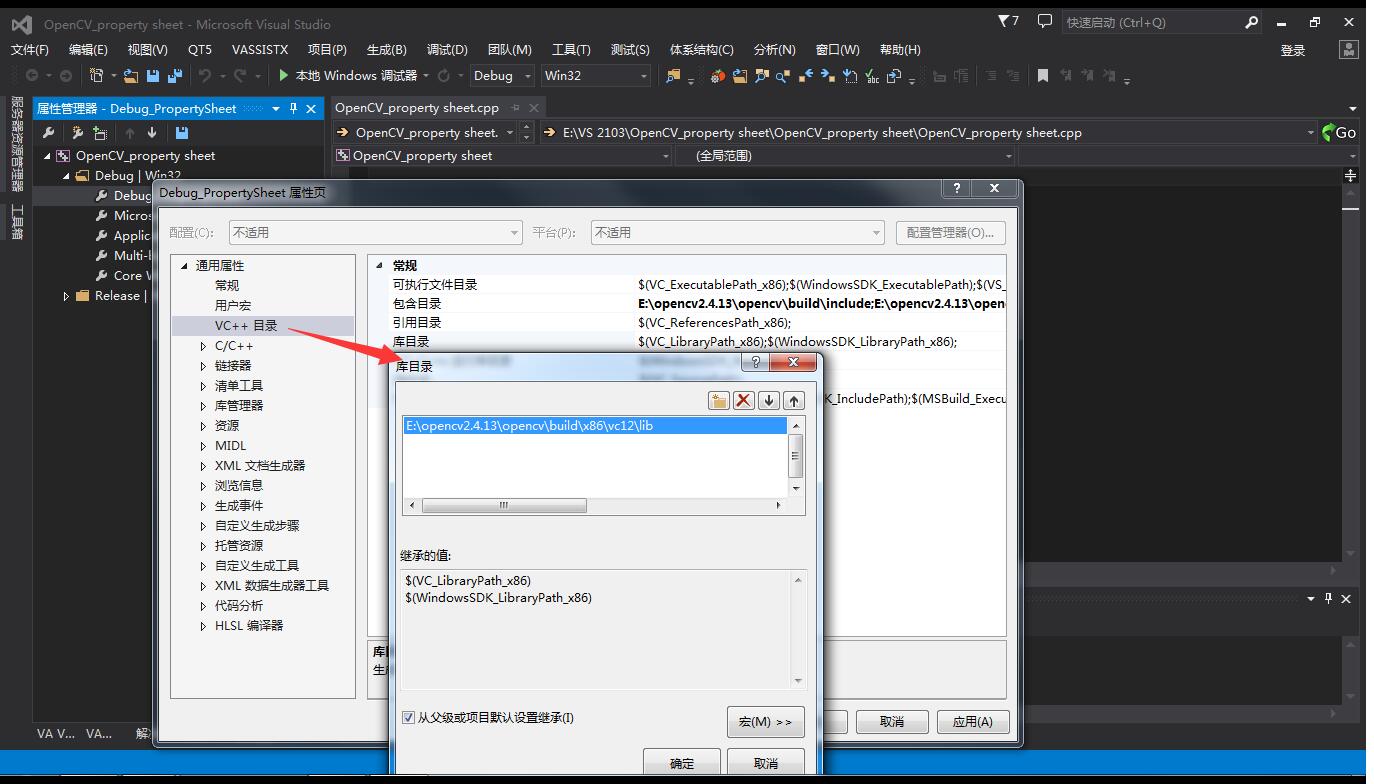This screenshot has height=784, width=1374.
Task: Click the notifications flag icon showing 7
Action: point(1009,21)
